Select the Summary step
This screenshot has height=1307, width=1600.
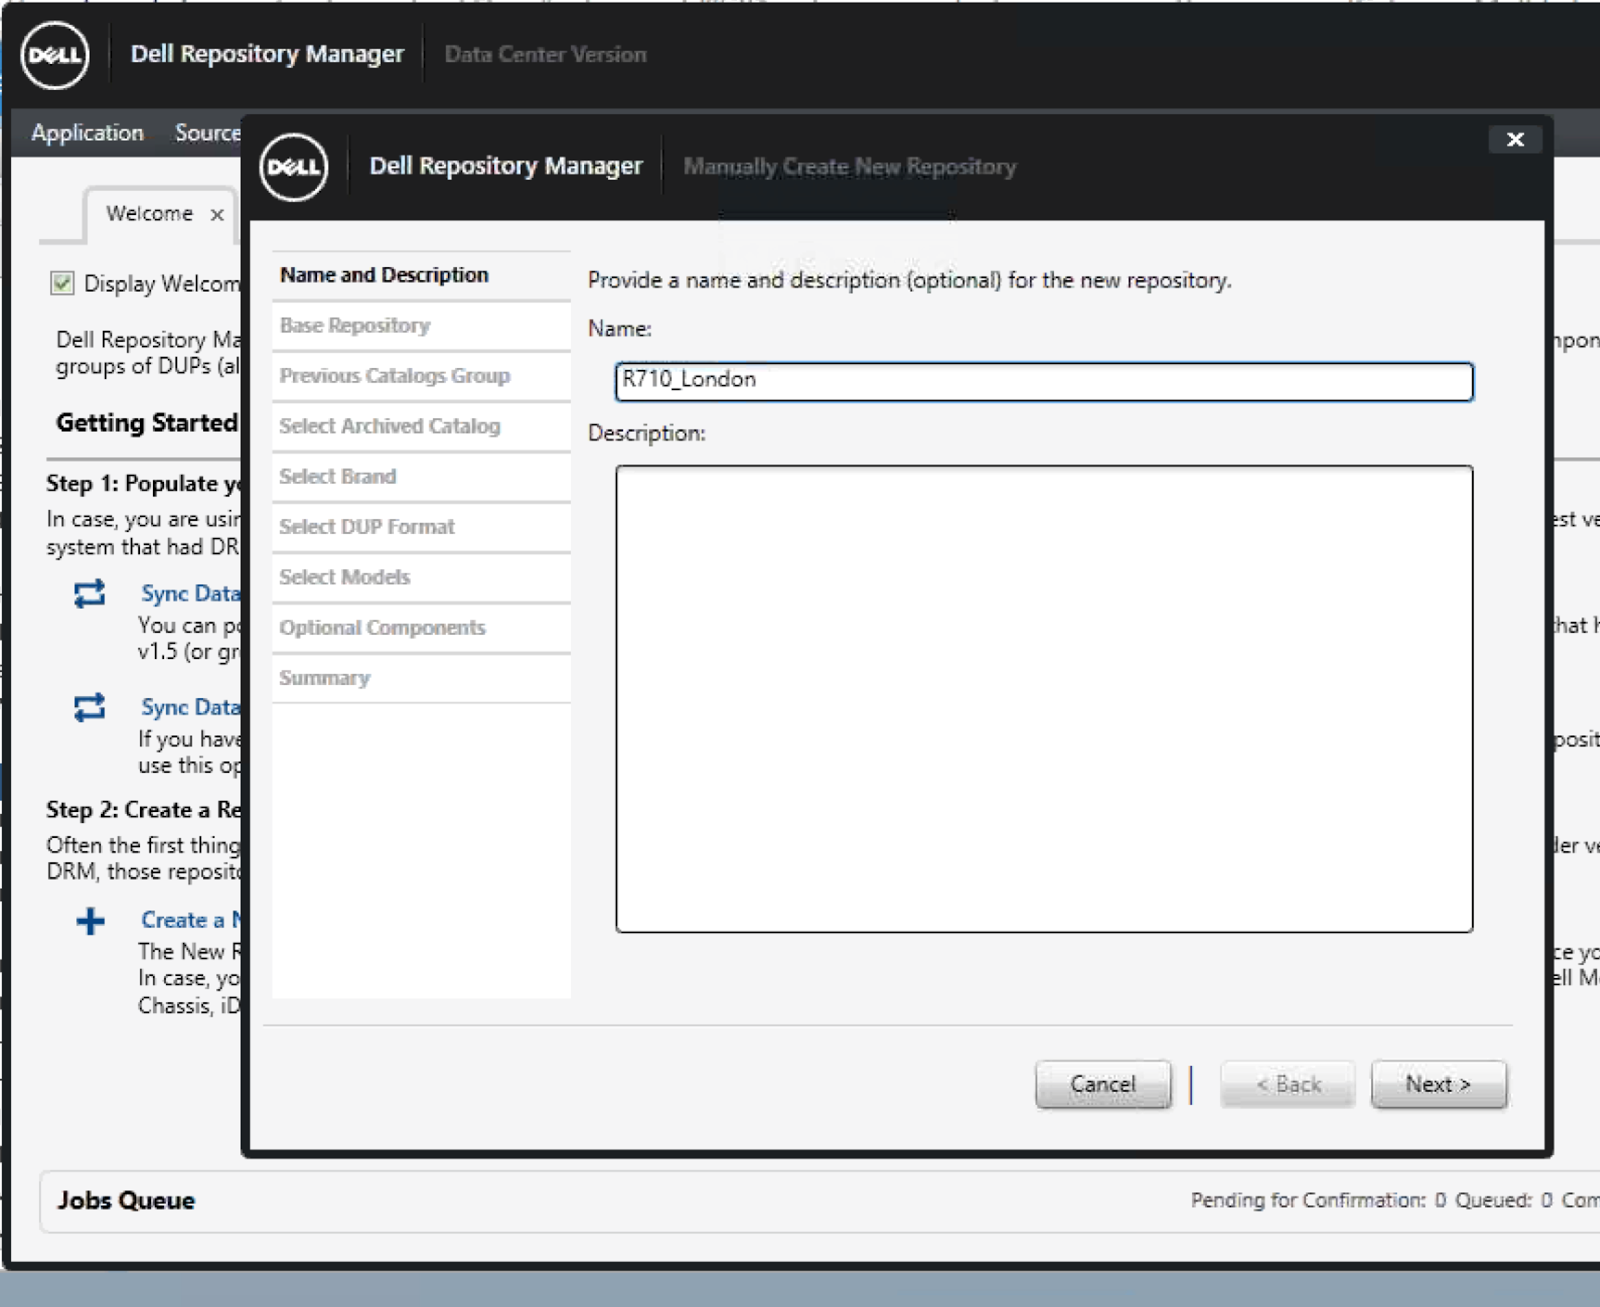click(421, 678)
